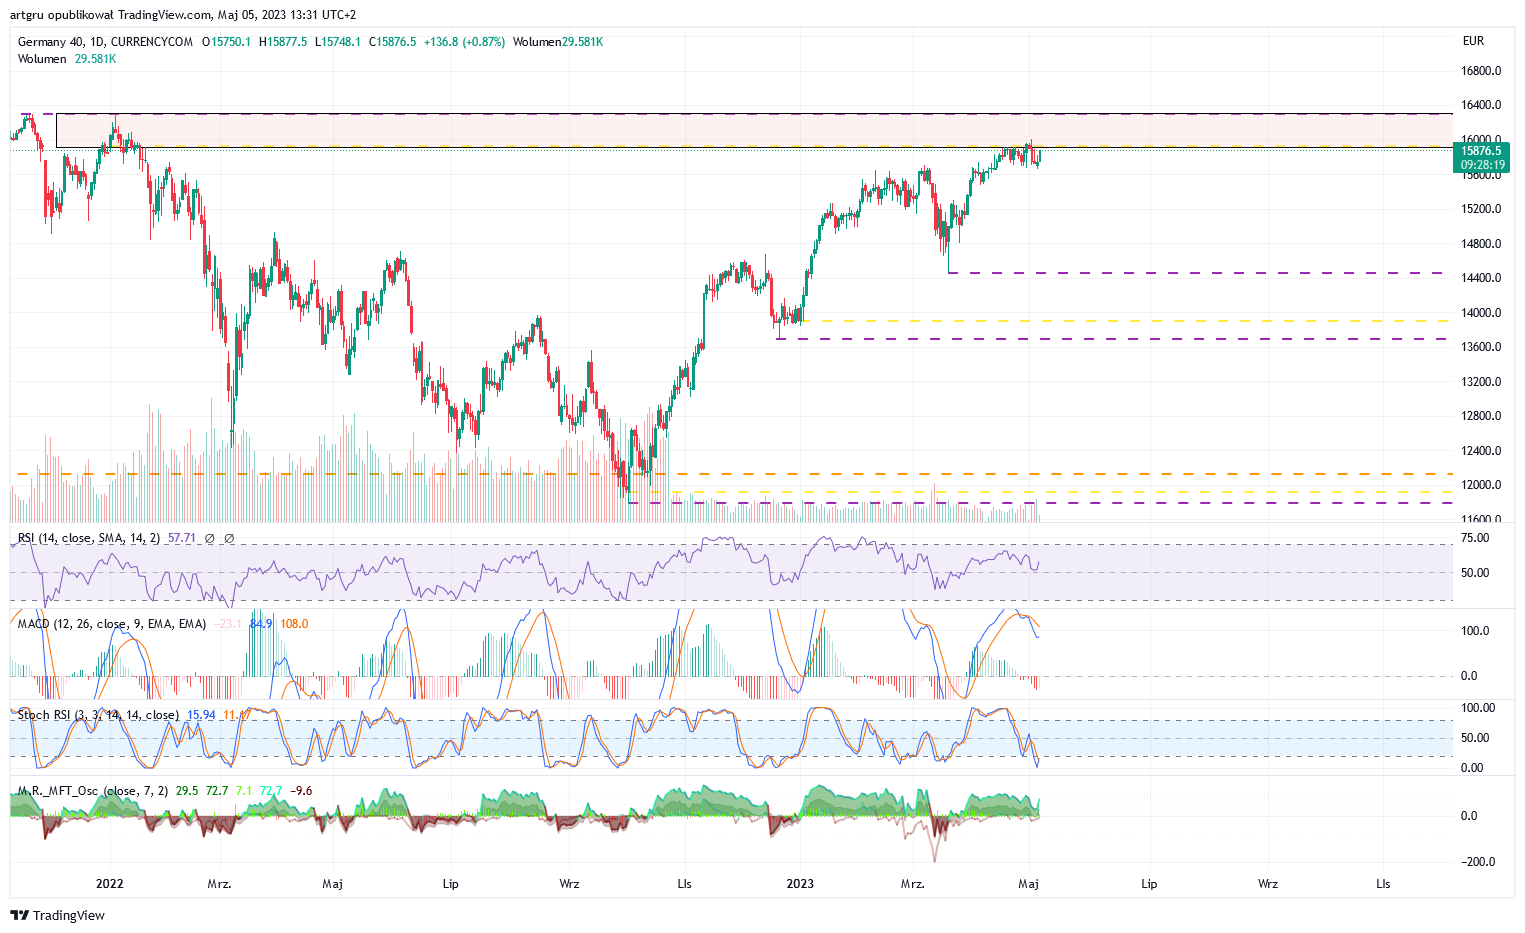The height and width of the screenshot is (933, 1525).
Task: Click the high price value 15877.5
Action: pyautogui.click(x=286, y=42)
